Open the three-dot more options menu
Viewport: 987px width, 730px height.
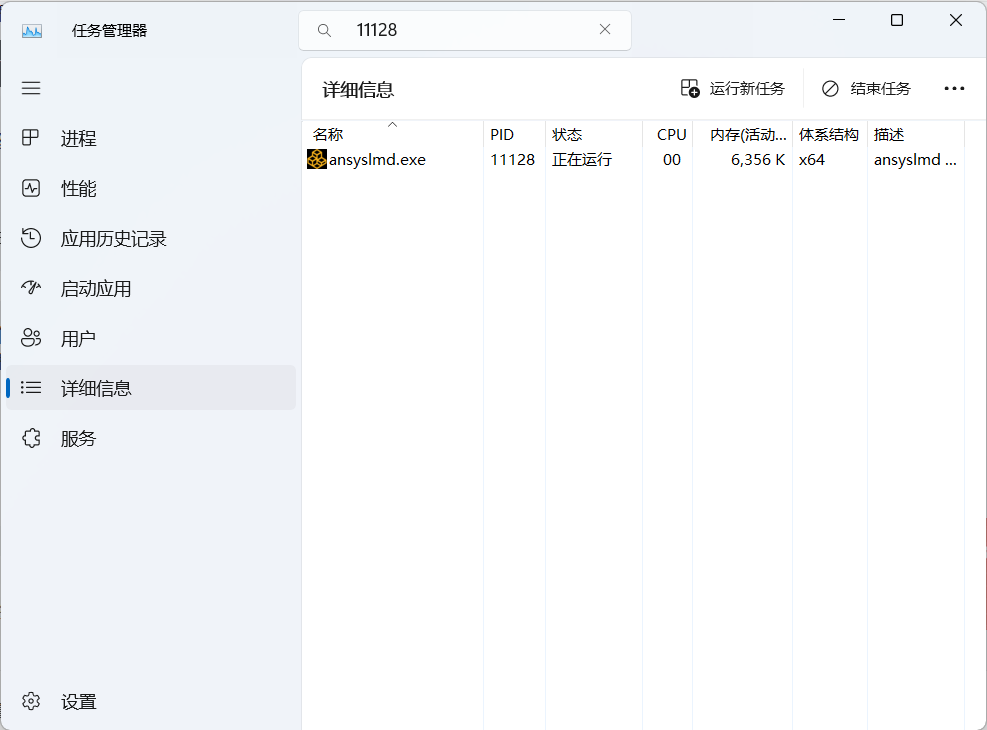[x=954, y=88]
